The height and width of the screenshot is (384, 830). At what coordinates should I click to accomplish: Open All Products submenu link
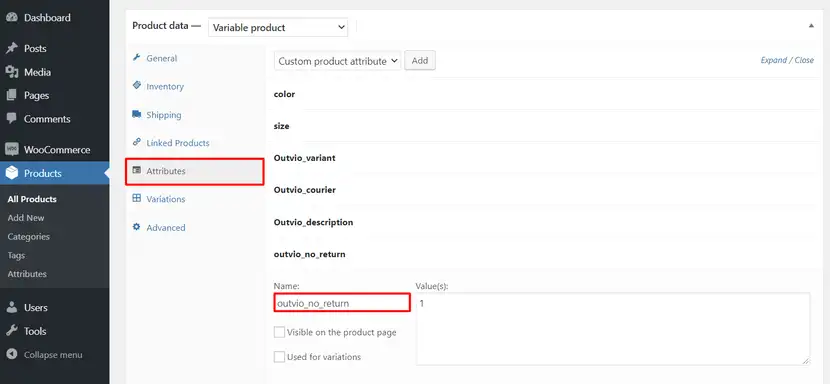(32, 199)
